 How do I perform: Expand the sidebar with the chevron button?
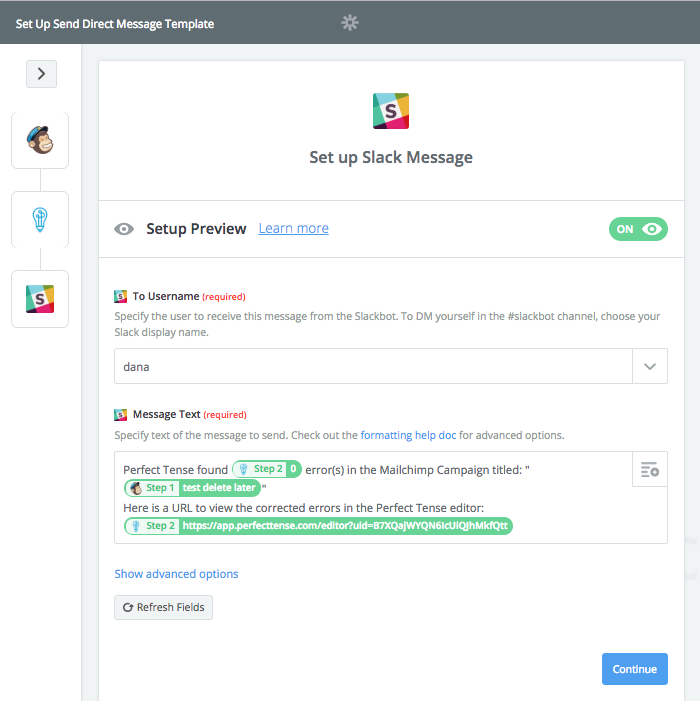(41, 74)
